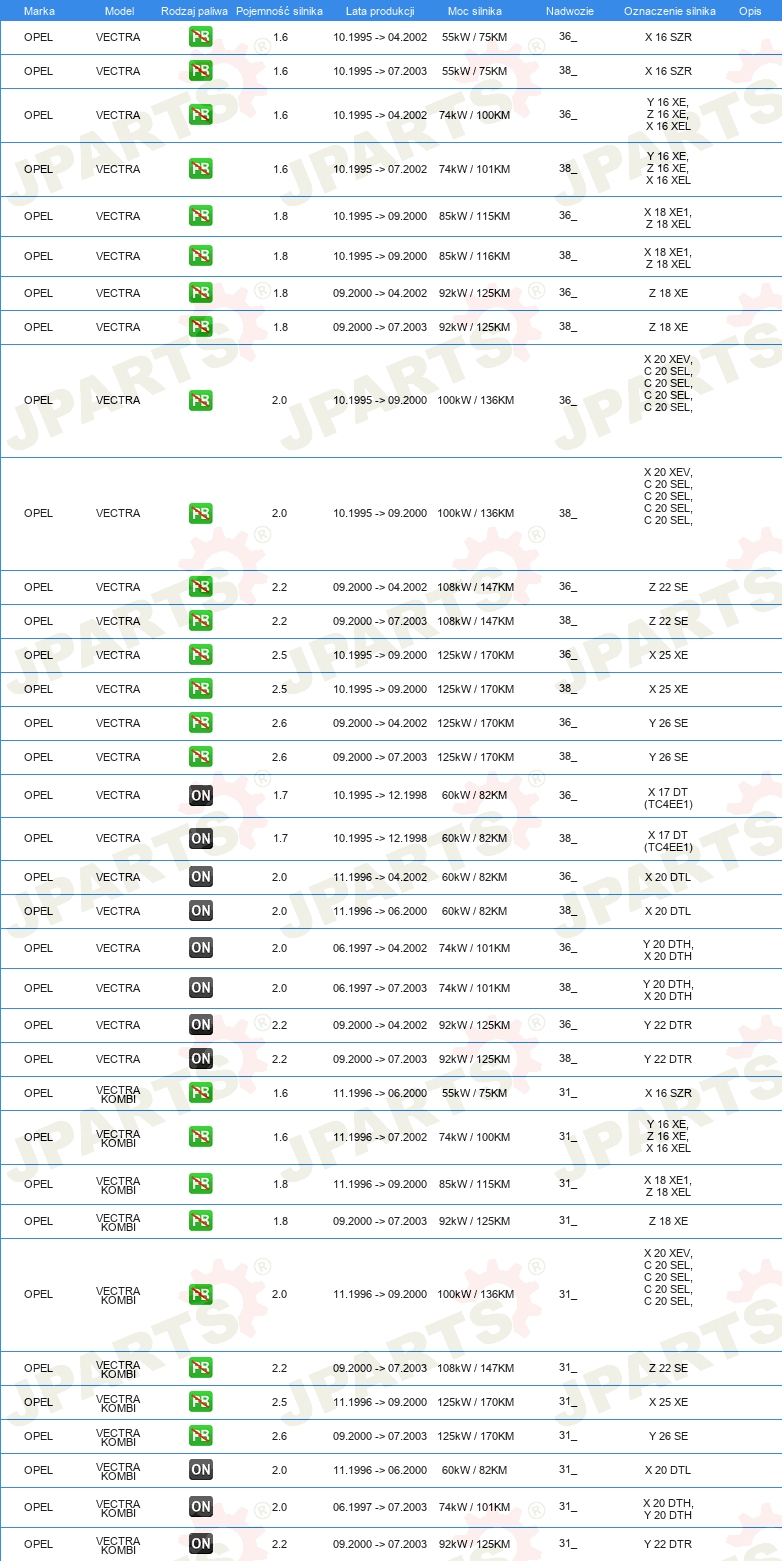
Task: Click the Model column header
Action: [119, 11]
